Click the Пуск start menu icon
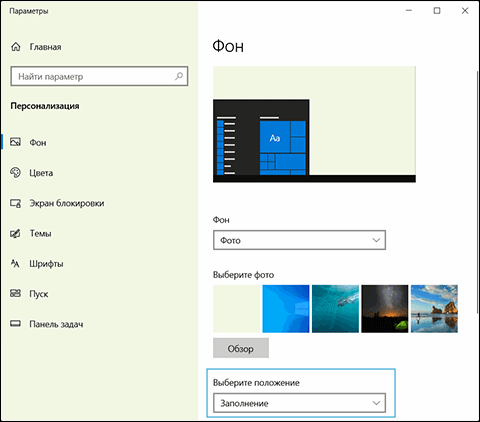 point(15,293)
